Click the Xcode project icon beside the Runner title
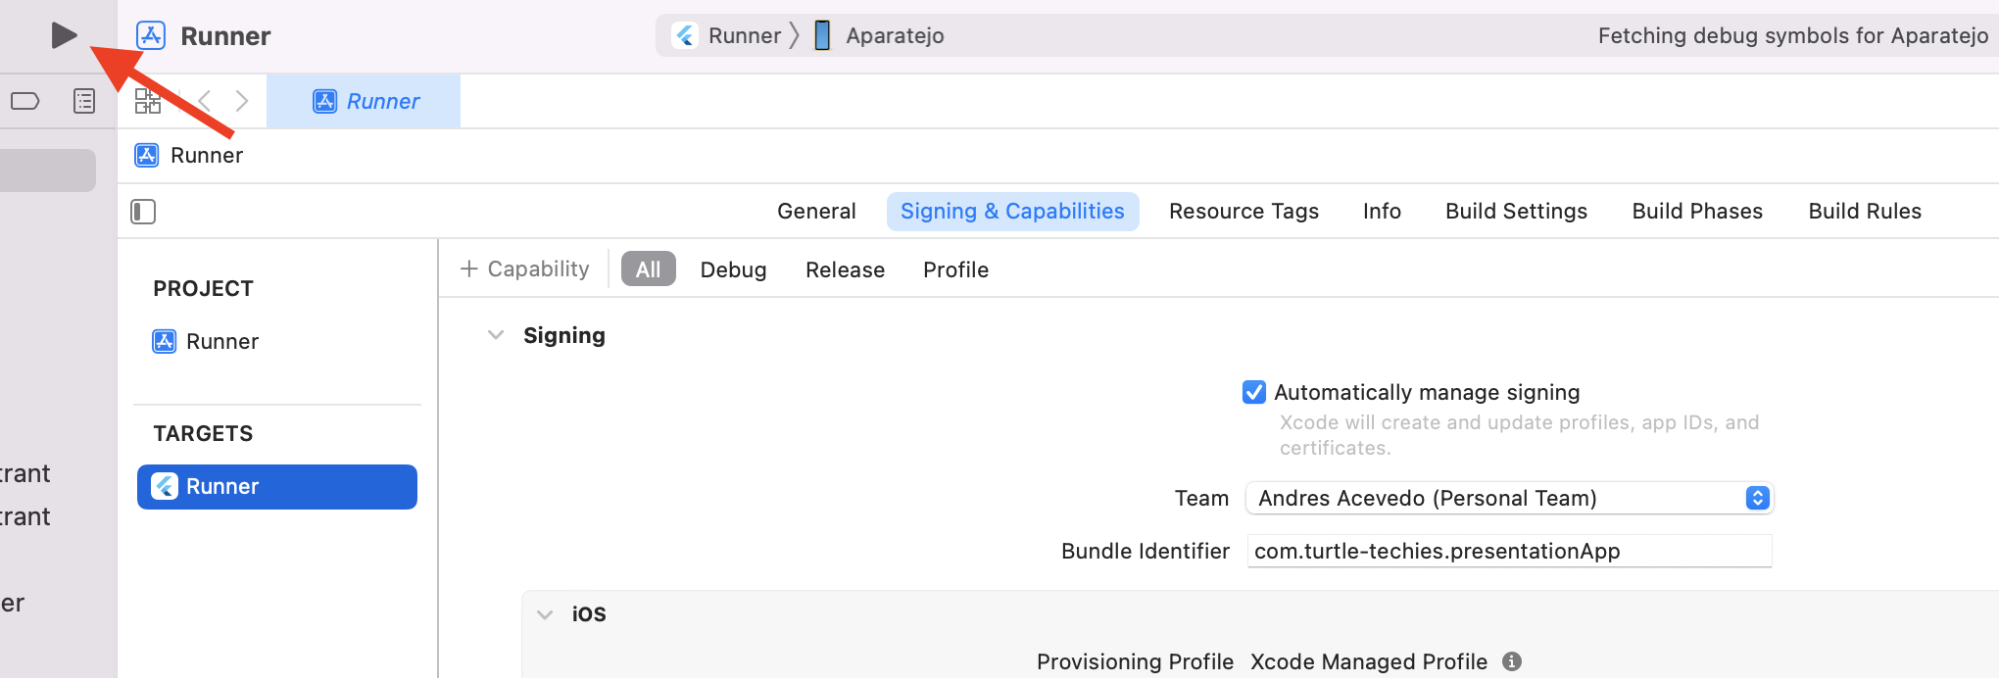Viewport: 1999px width, 679px height. (x=150, y=36)
